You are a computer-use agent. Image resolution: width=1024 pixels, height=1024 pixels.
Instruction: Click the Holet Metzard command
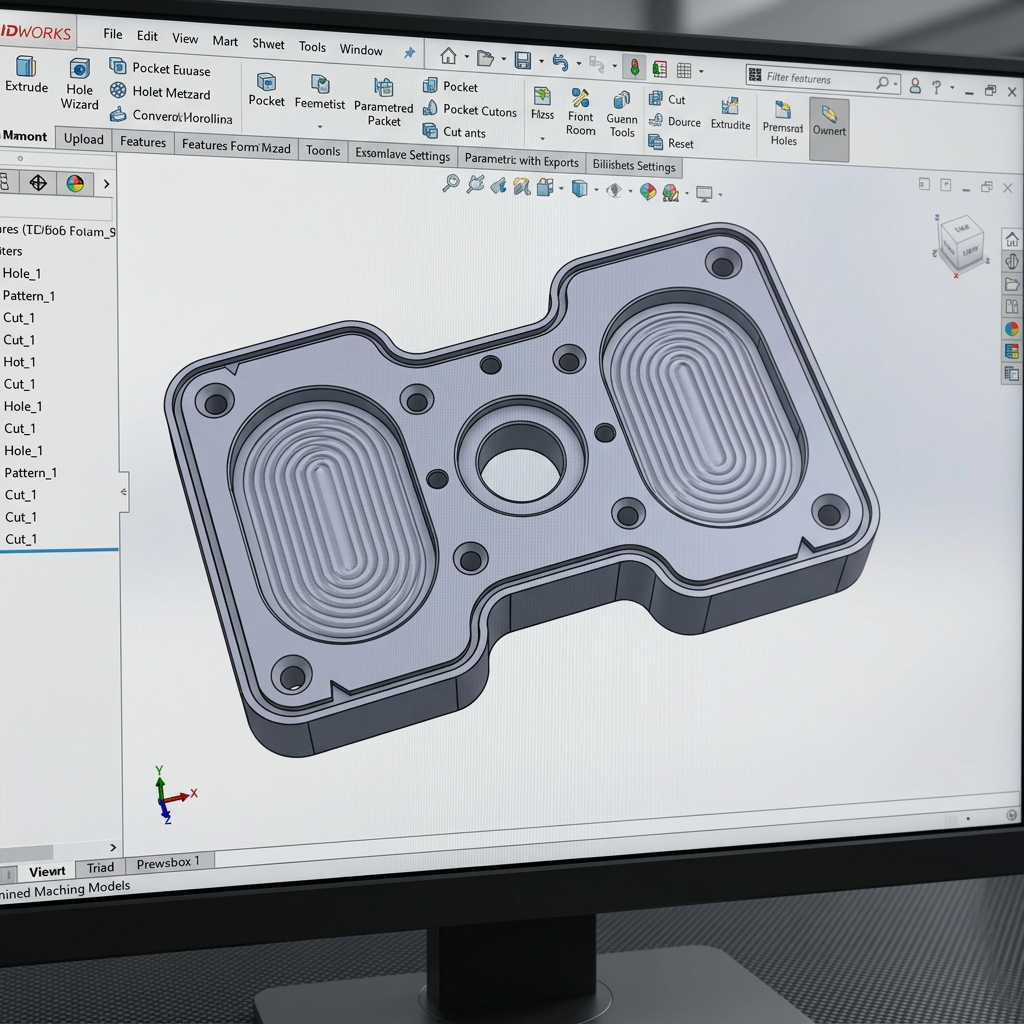(x=160, y=92)
